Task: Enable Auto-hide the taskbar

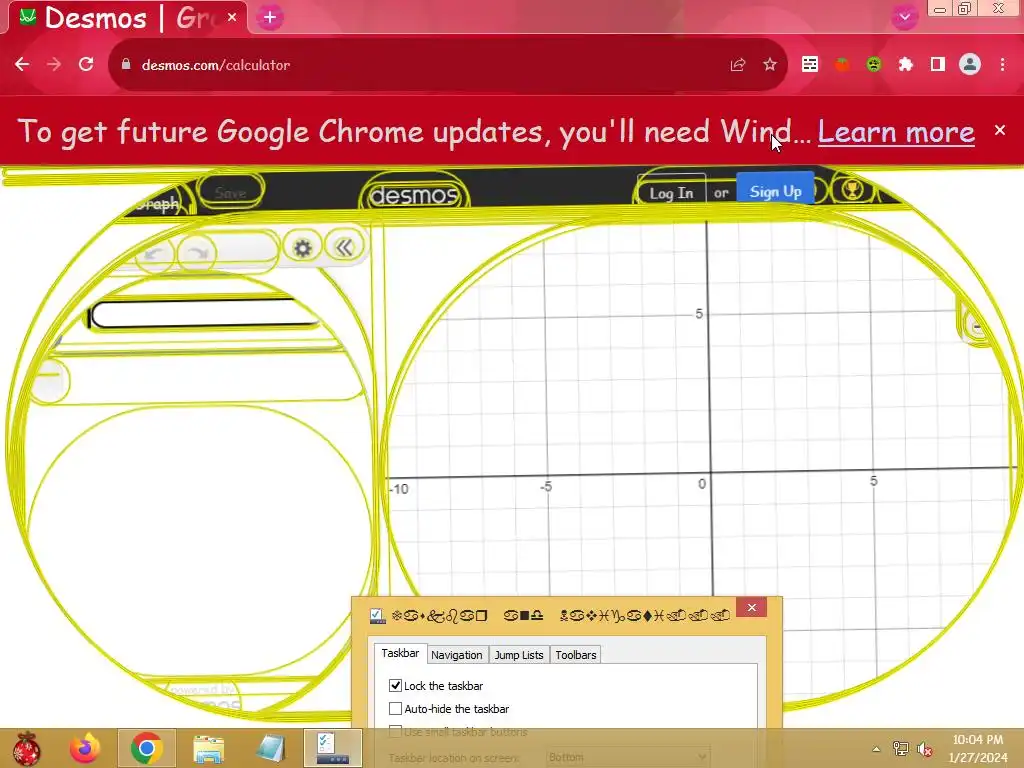Action: coord(395,709)
